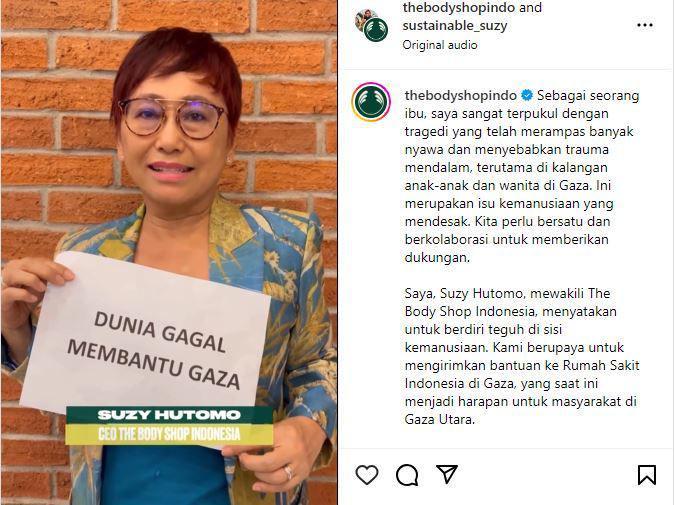This screenshot has width=674, height=505.
Task: Visit thebodyshopindo profile from header
Action: point(459,8)
